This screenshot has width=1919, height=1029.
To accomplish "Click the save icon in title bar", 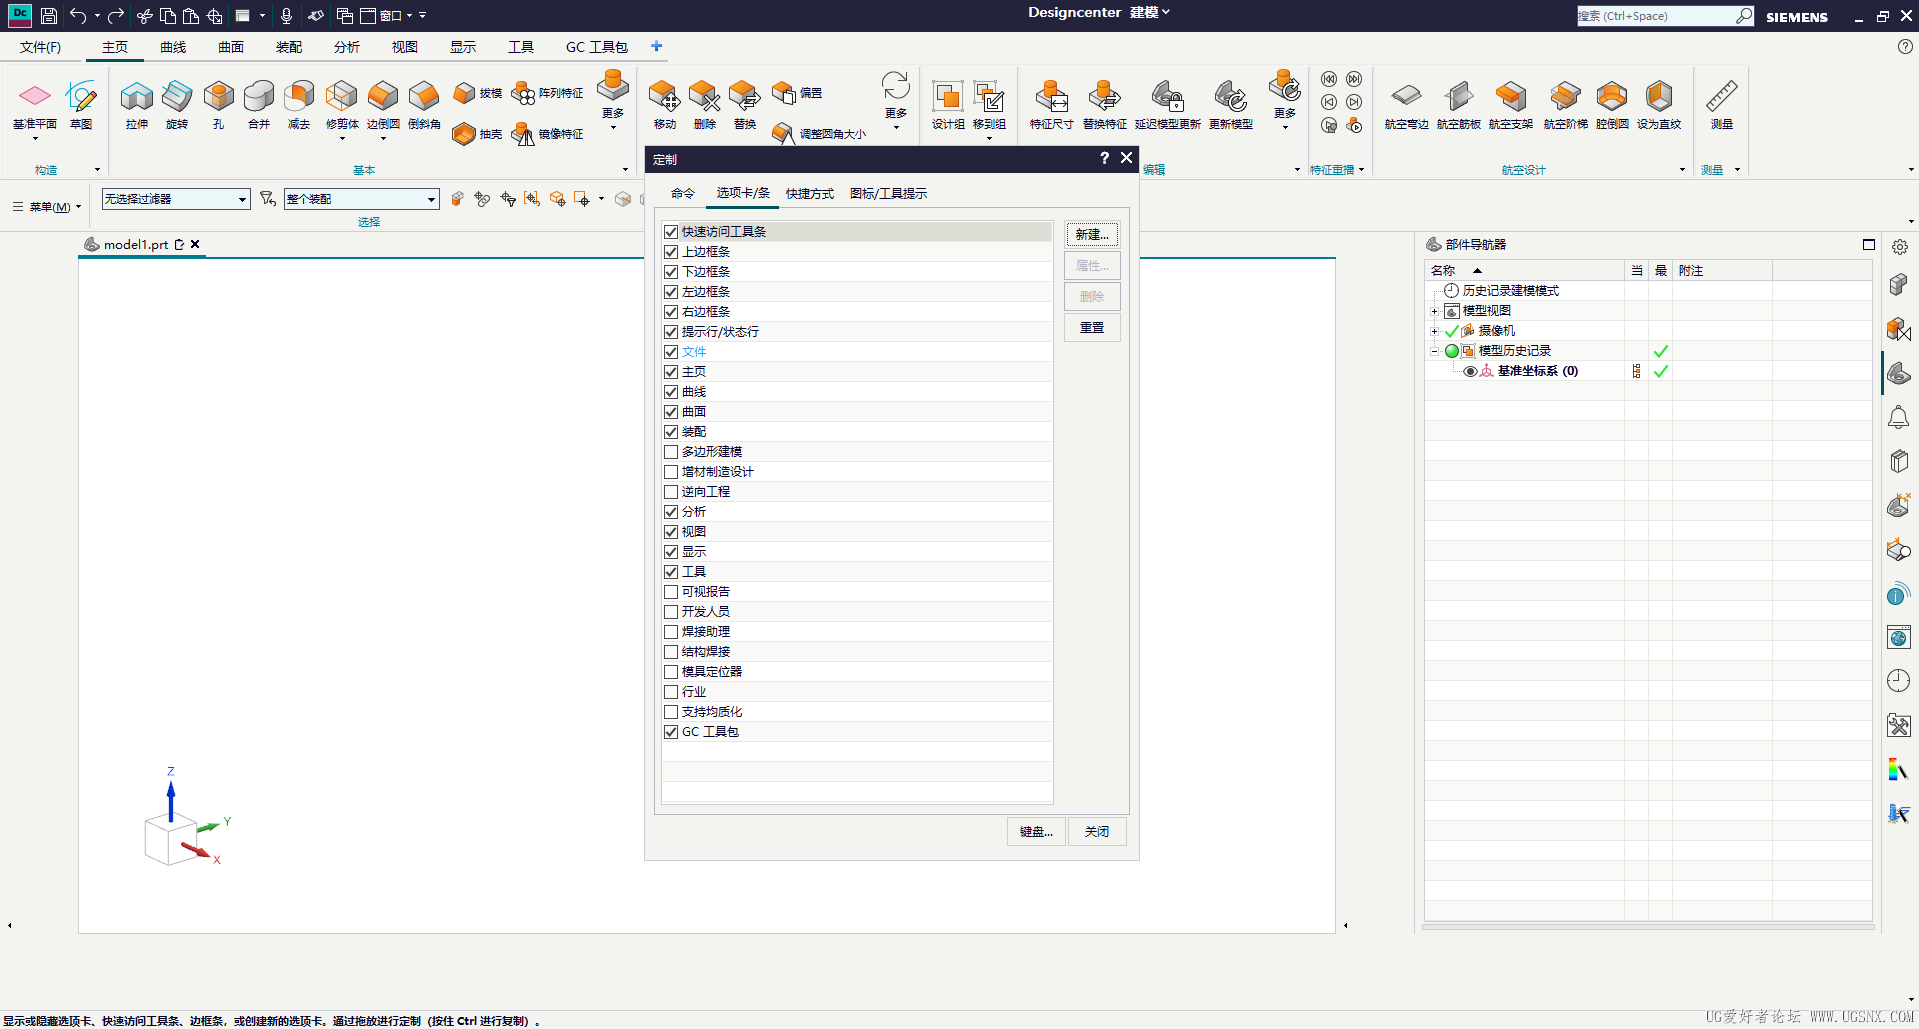I will (48, 16).
